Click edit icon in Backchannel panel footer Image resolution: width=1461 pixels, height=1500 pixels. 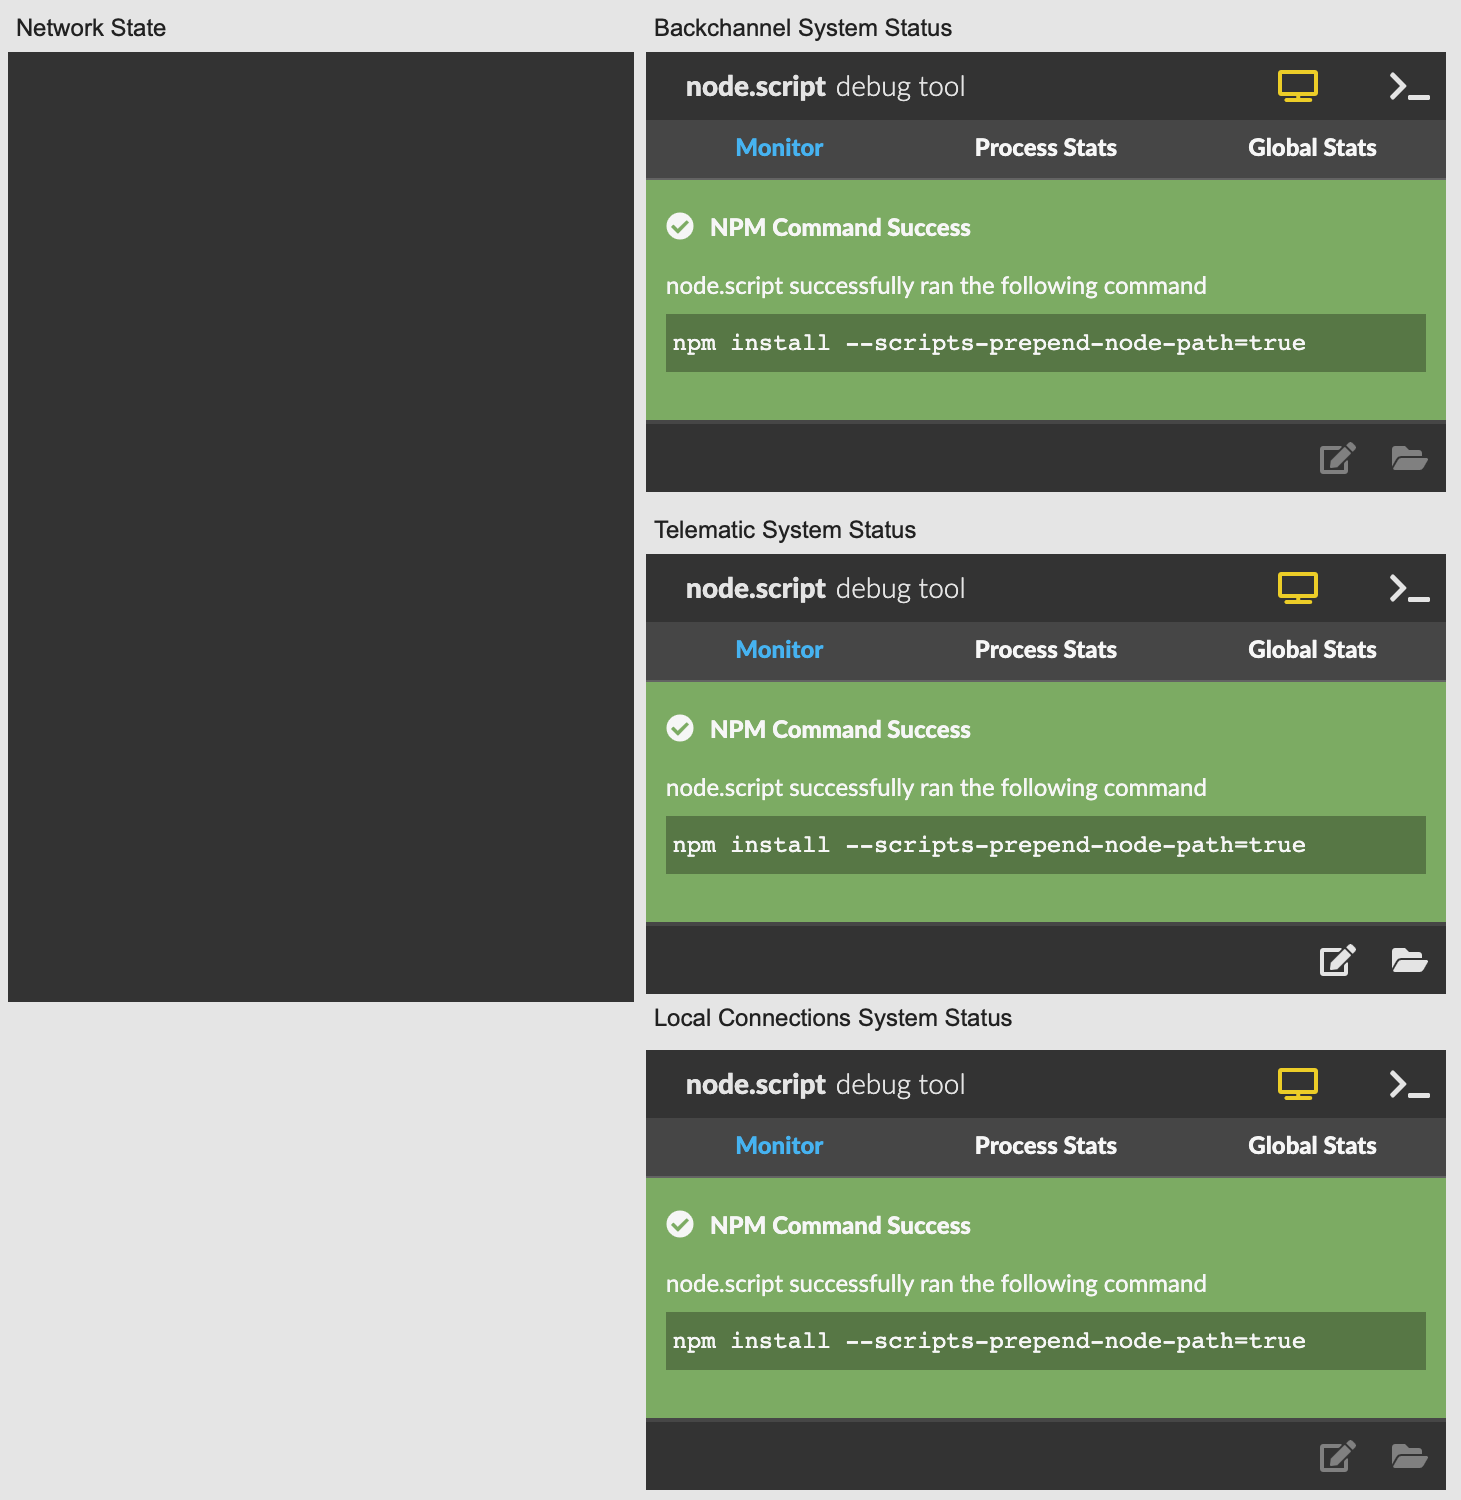tap(1337, 458)
